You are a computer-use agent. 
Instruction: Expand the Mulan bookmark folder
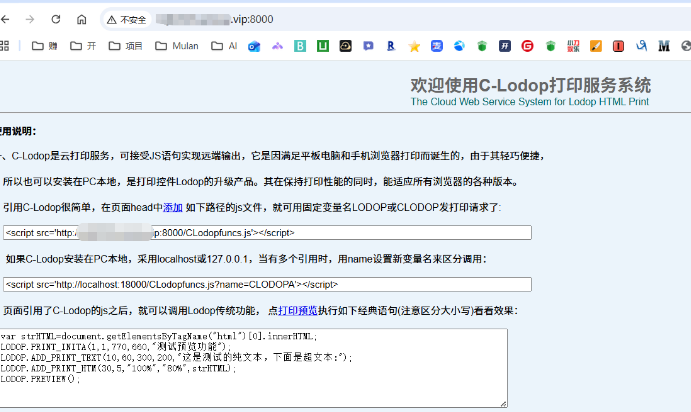(x=174, y=46)
